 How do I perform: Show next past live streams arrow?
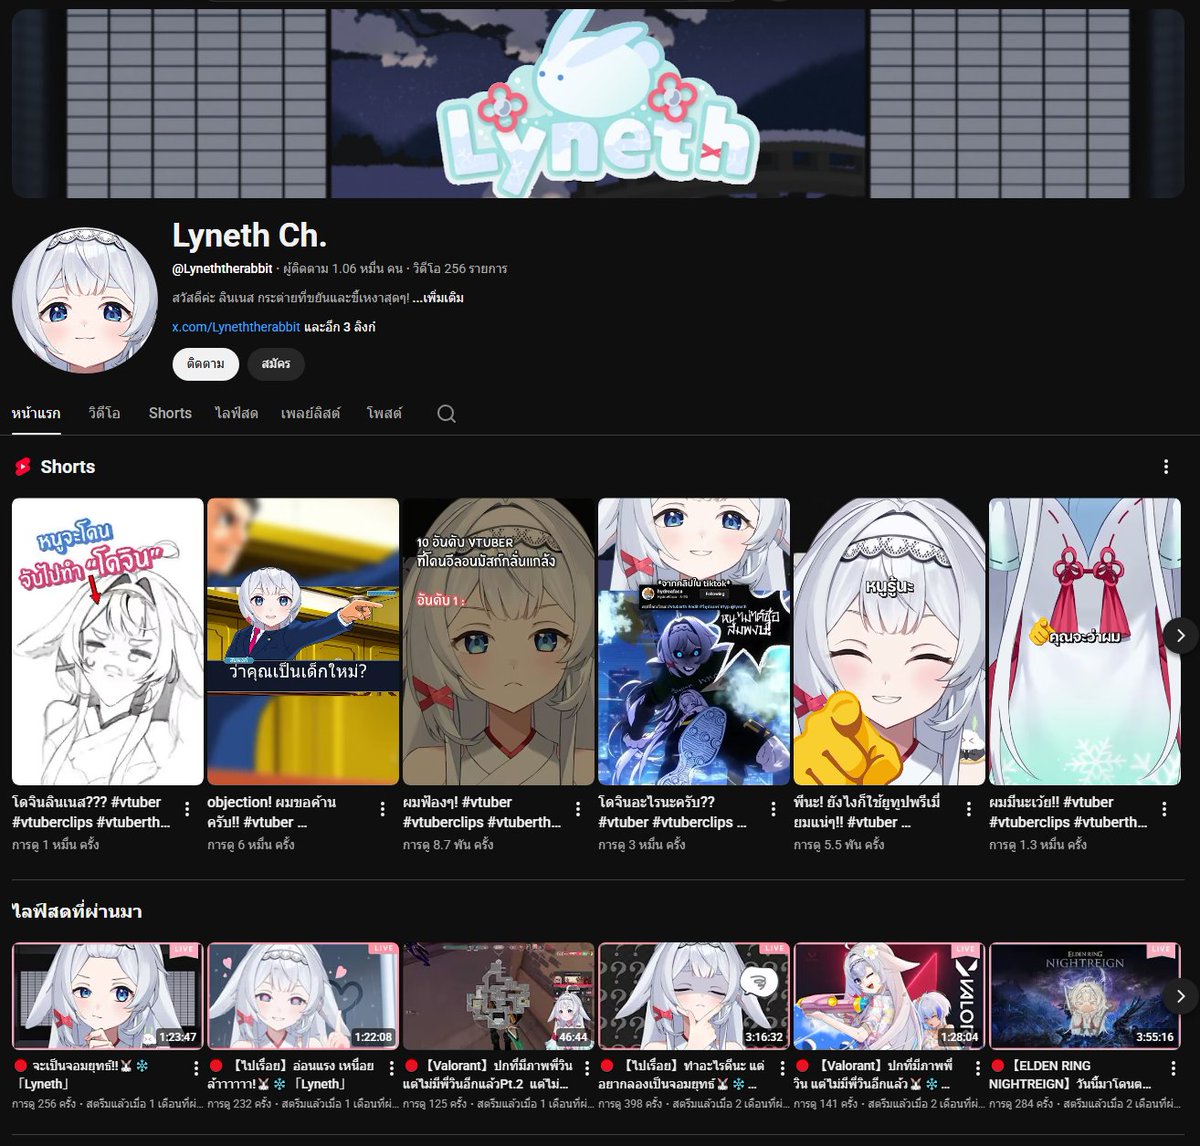1181,996
